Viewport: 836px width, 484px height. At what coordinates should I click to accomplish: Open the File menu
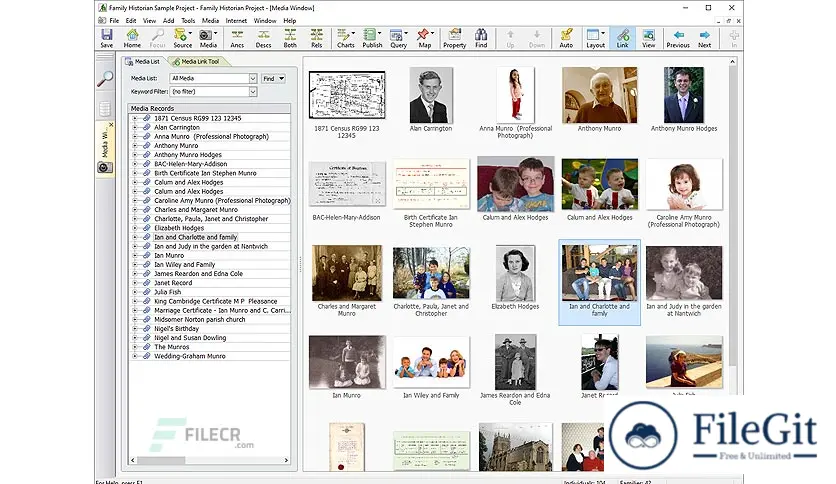coord(114,21)
